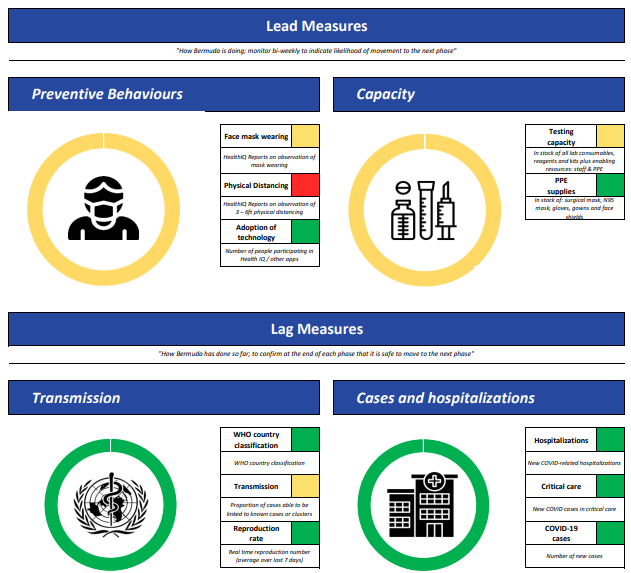This screenshot has height=573, width=631.
Task: Click the green WHO country classification swatch
Action: click(x=305, y=440)
